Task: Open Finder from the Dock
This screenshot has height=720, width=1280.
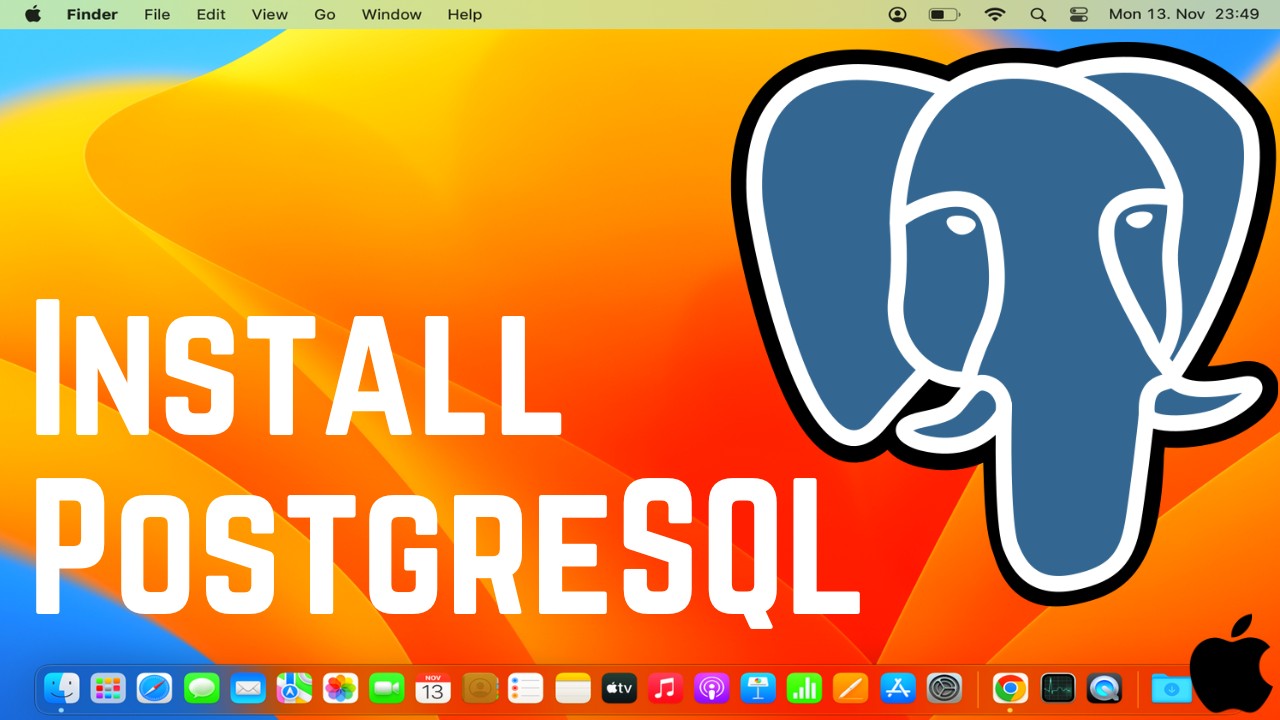Action: coord(61,688)
